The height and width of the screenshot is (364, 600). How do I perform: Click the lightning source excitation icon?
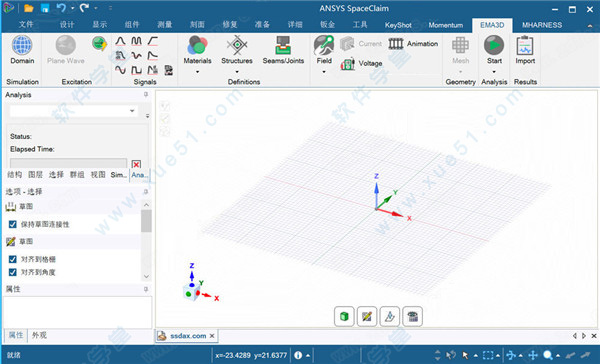(99, 43)
